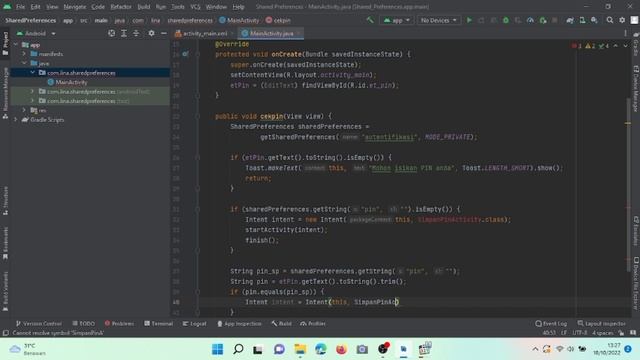Open Firefox from the taskbar
Viewport: 640px width, 360px height.
(x=341, y=349)
